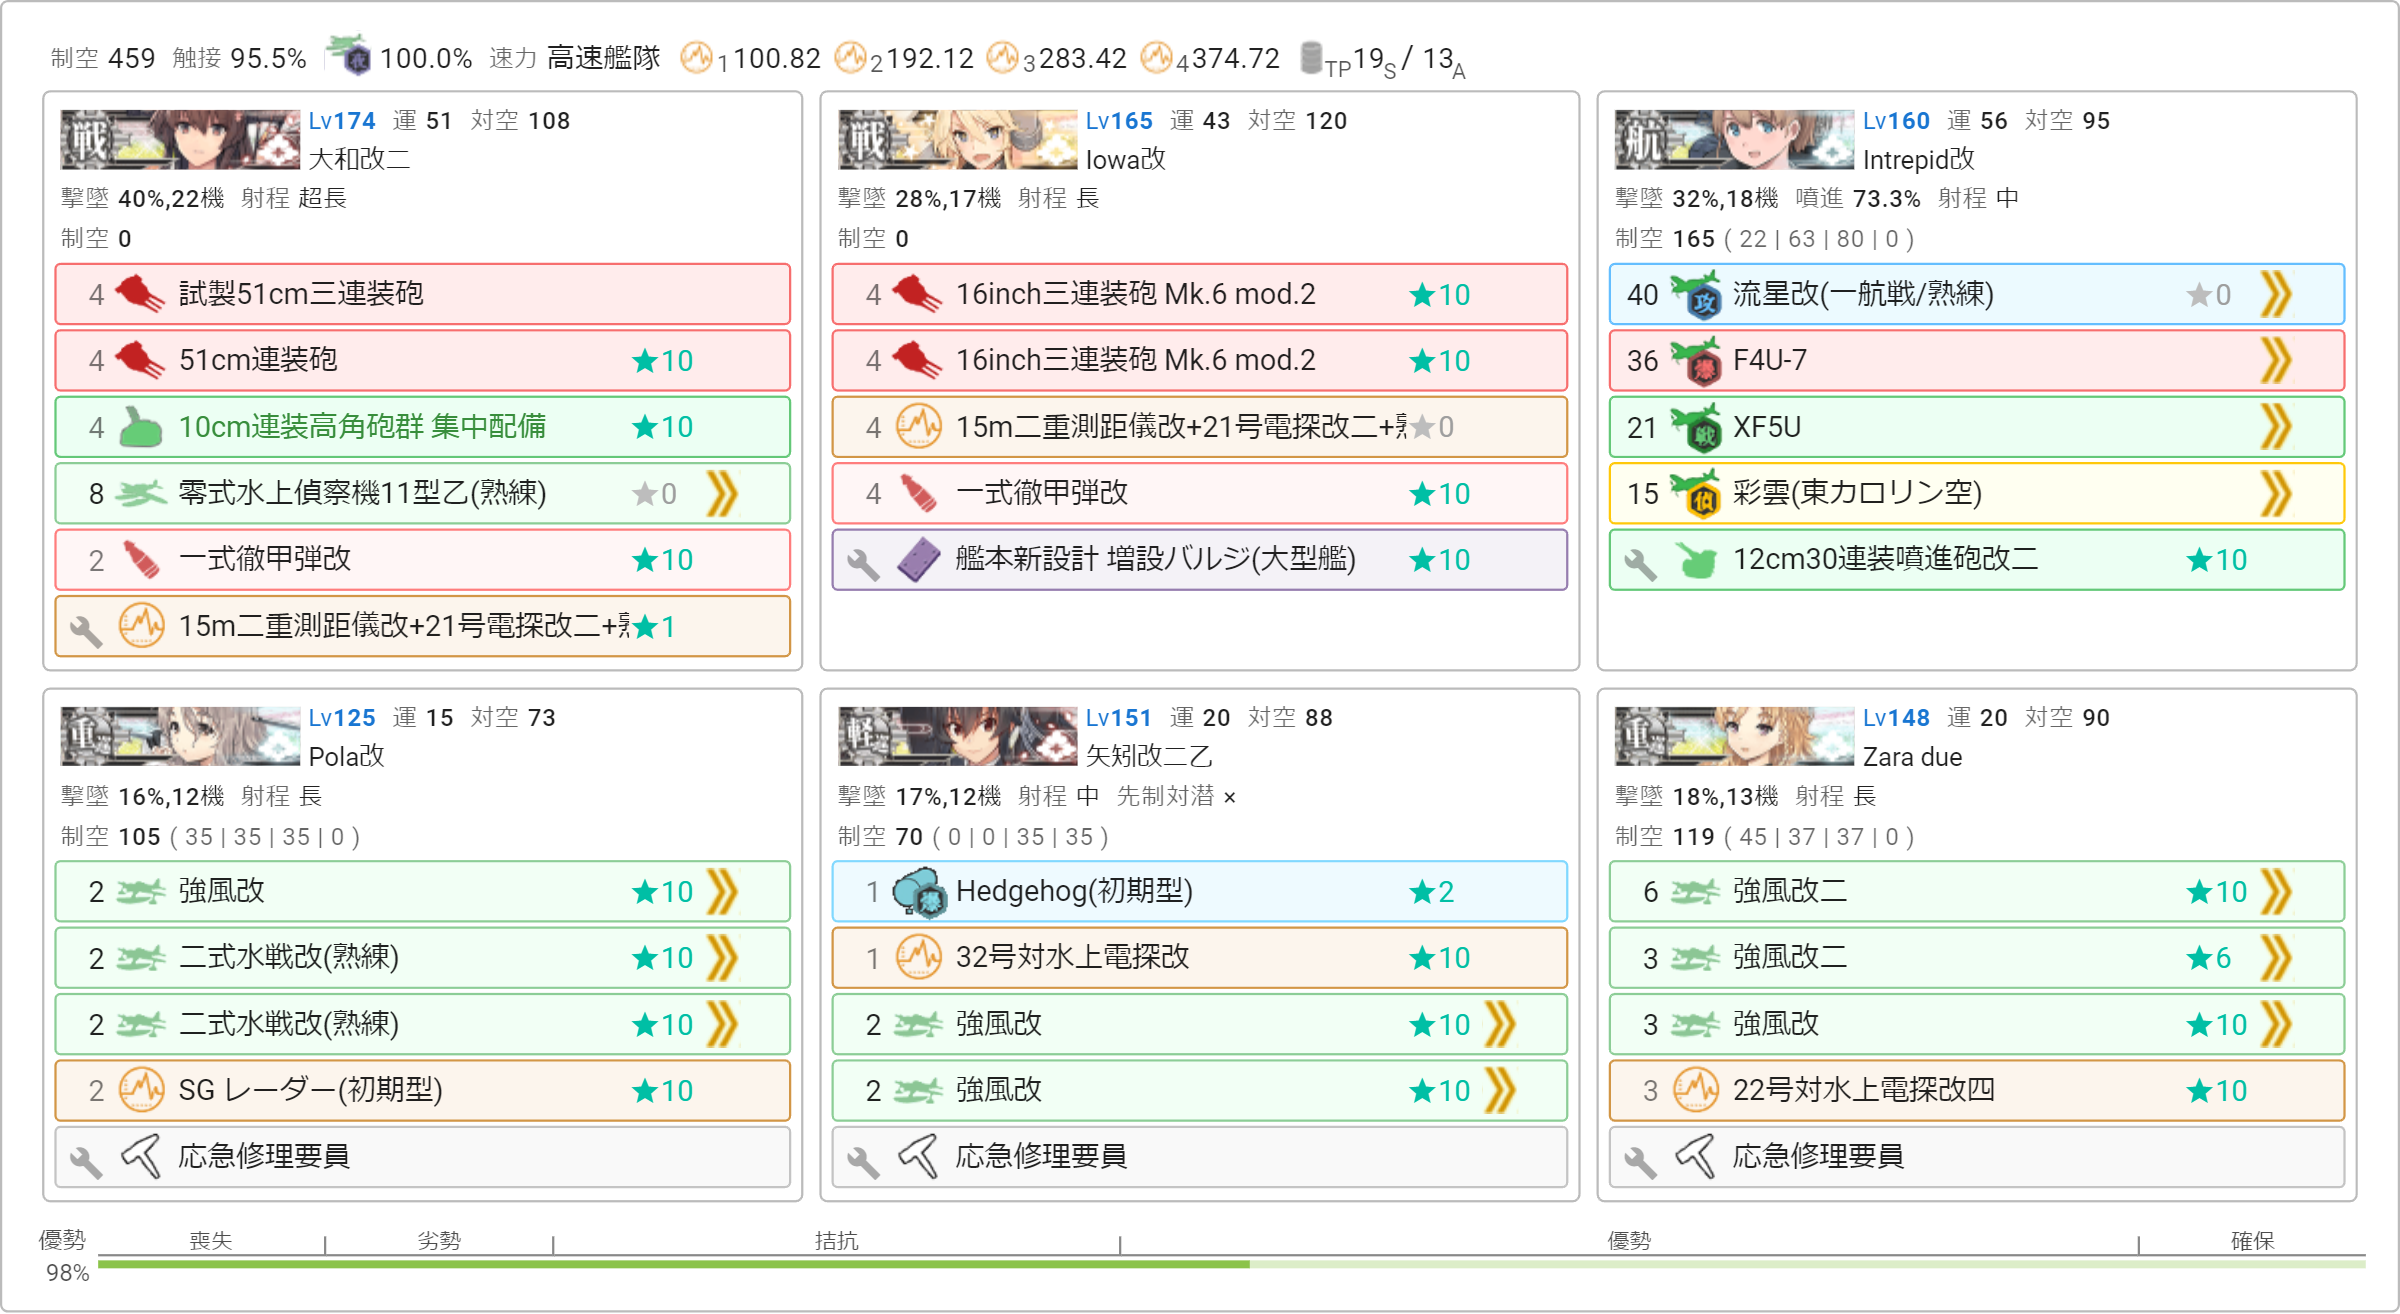Click proficiency chevrons on Zara's ★6 強風改二
The height and width of the screenshot is (1314, 2400).
2276,958
